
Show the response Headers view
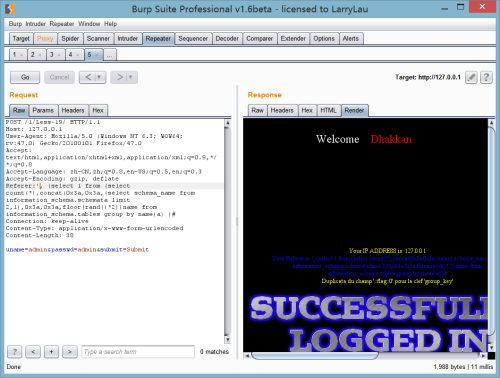[282, 110]
